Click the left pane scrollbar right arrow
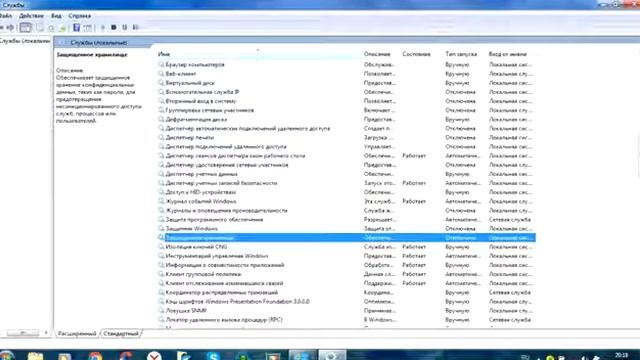Viewport: 640px width, 360px height. pyautogui.click(x=46, y=333)
